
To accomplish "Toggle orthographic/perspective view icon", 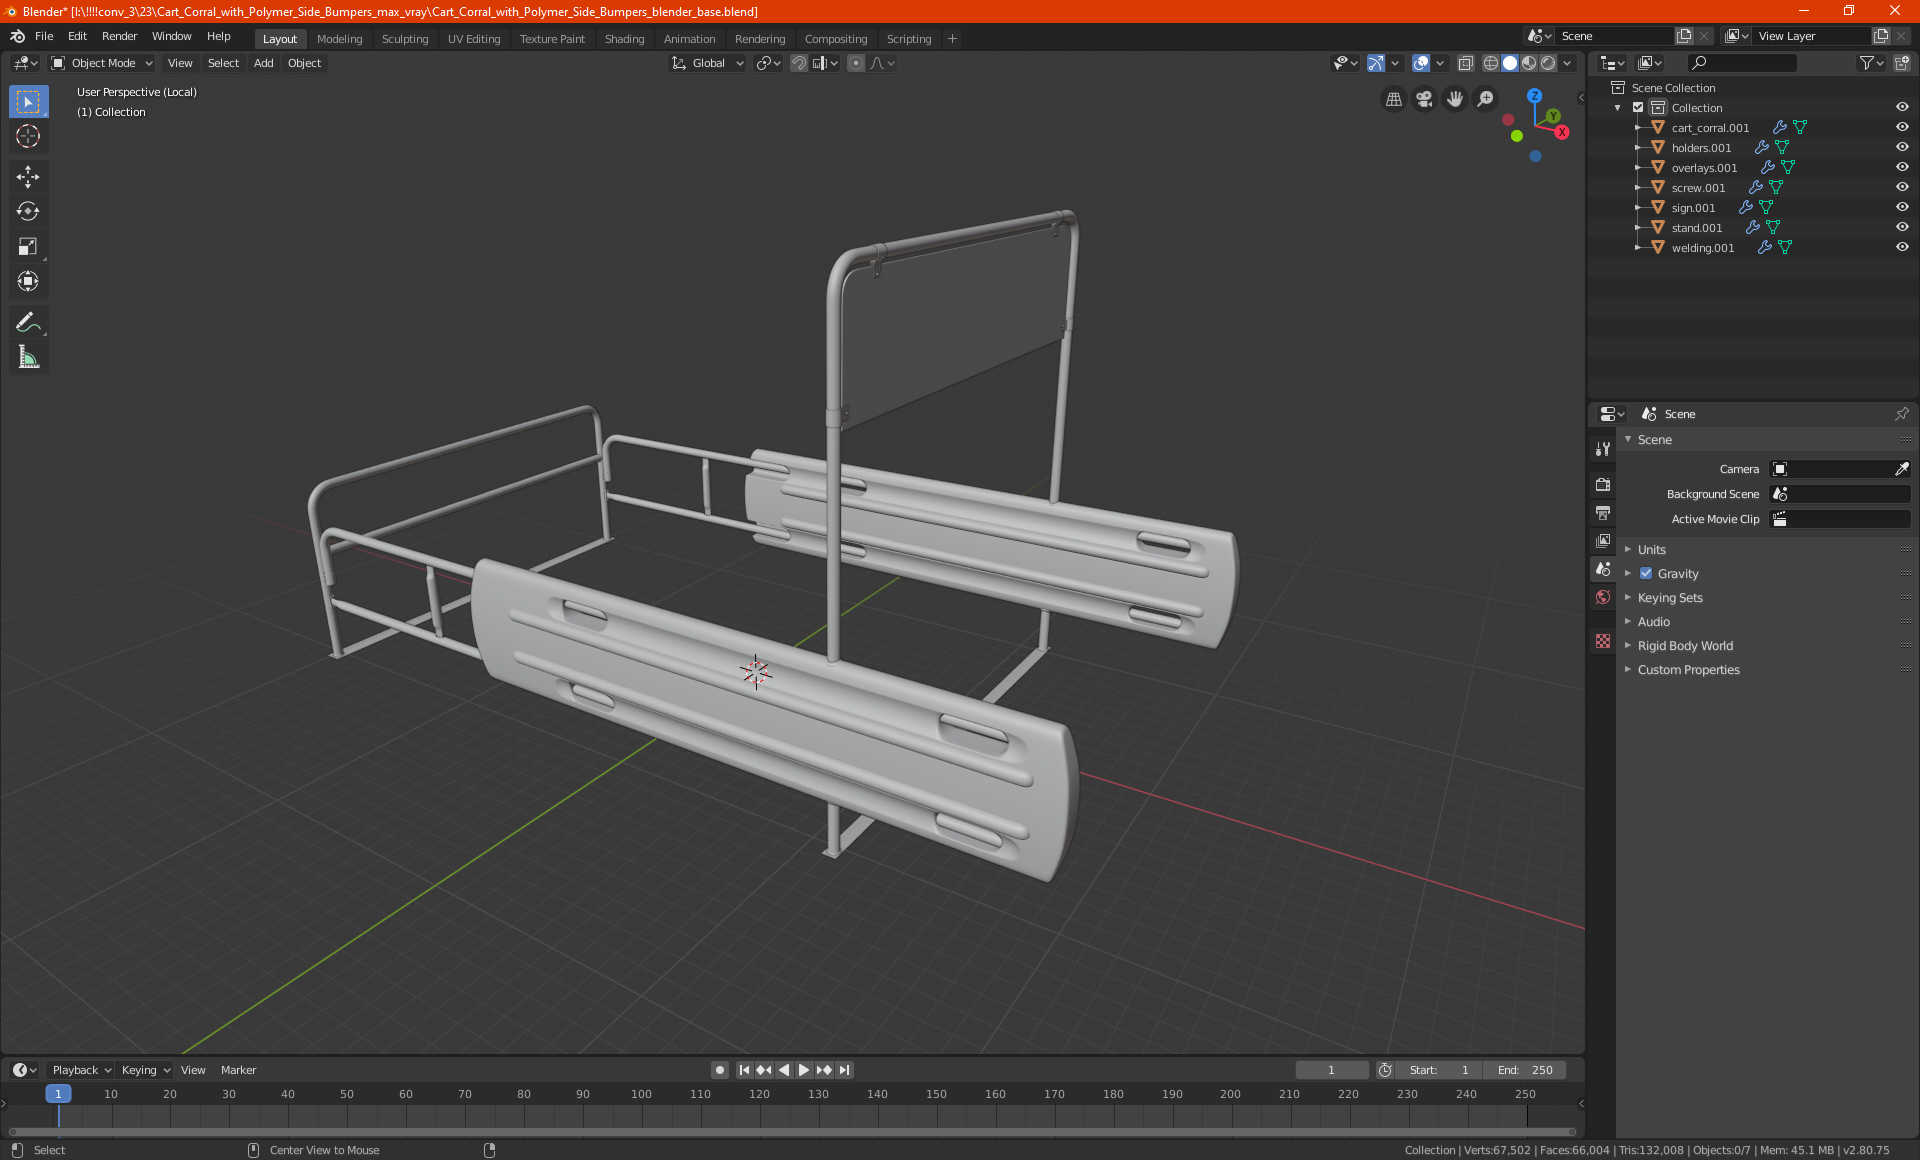I will 1393,99.
